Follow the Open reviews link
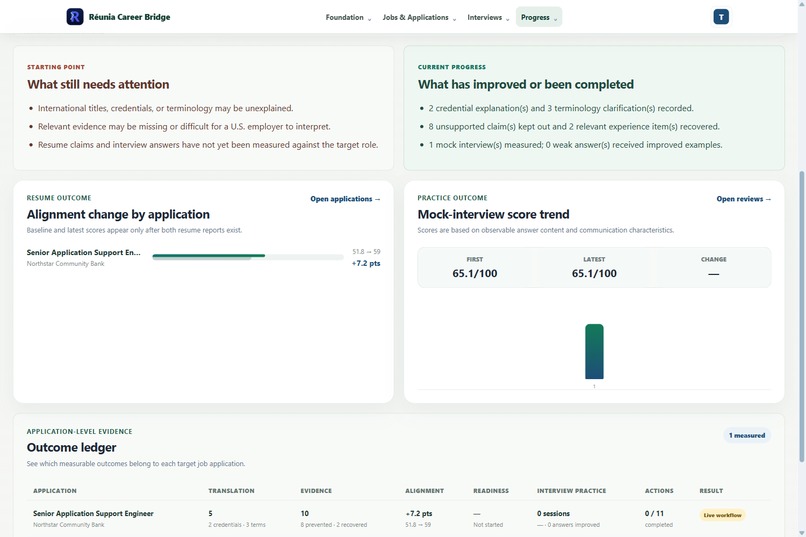The width and height of the screenshot is (806, 537). point(743,199)
